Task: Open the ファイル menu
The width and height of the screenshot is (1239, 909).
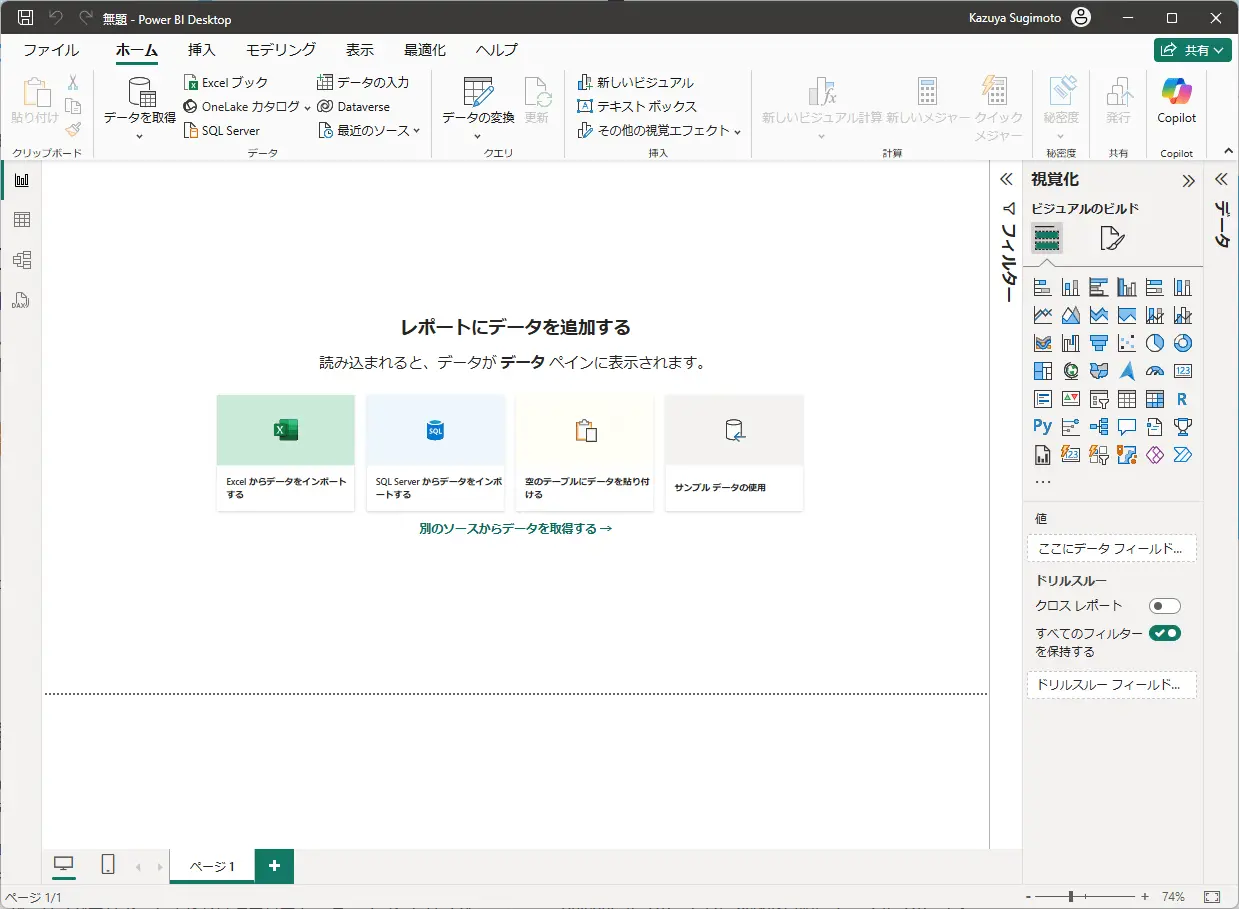Action: [51, 50]
